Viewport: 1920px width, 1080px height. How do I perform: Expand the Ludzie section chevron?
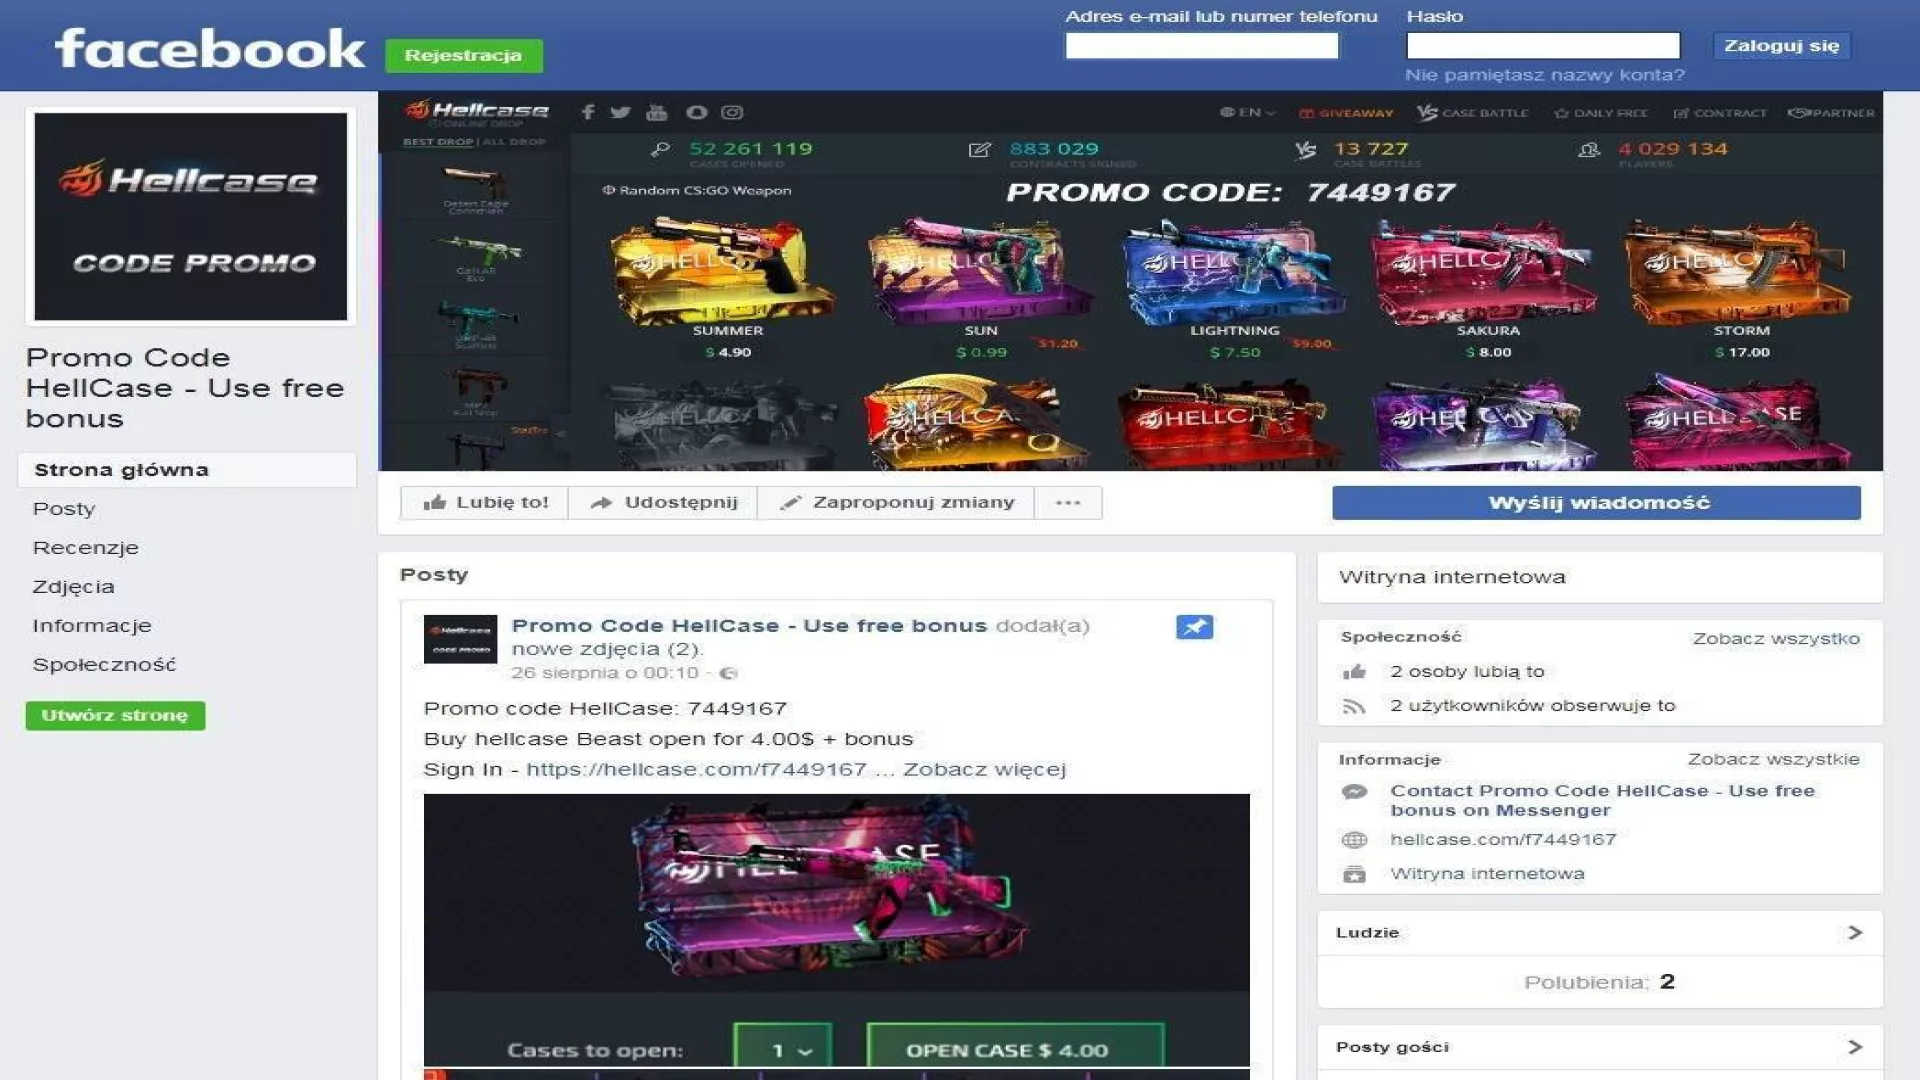pos(1855,933)
